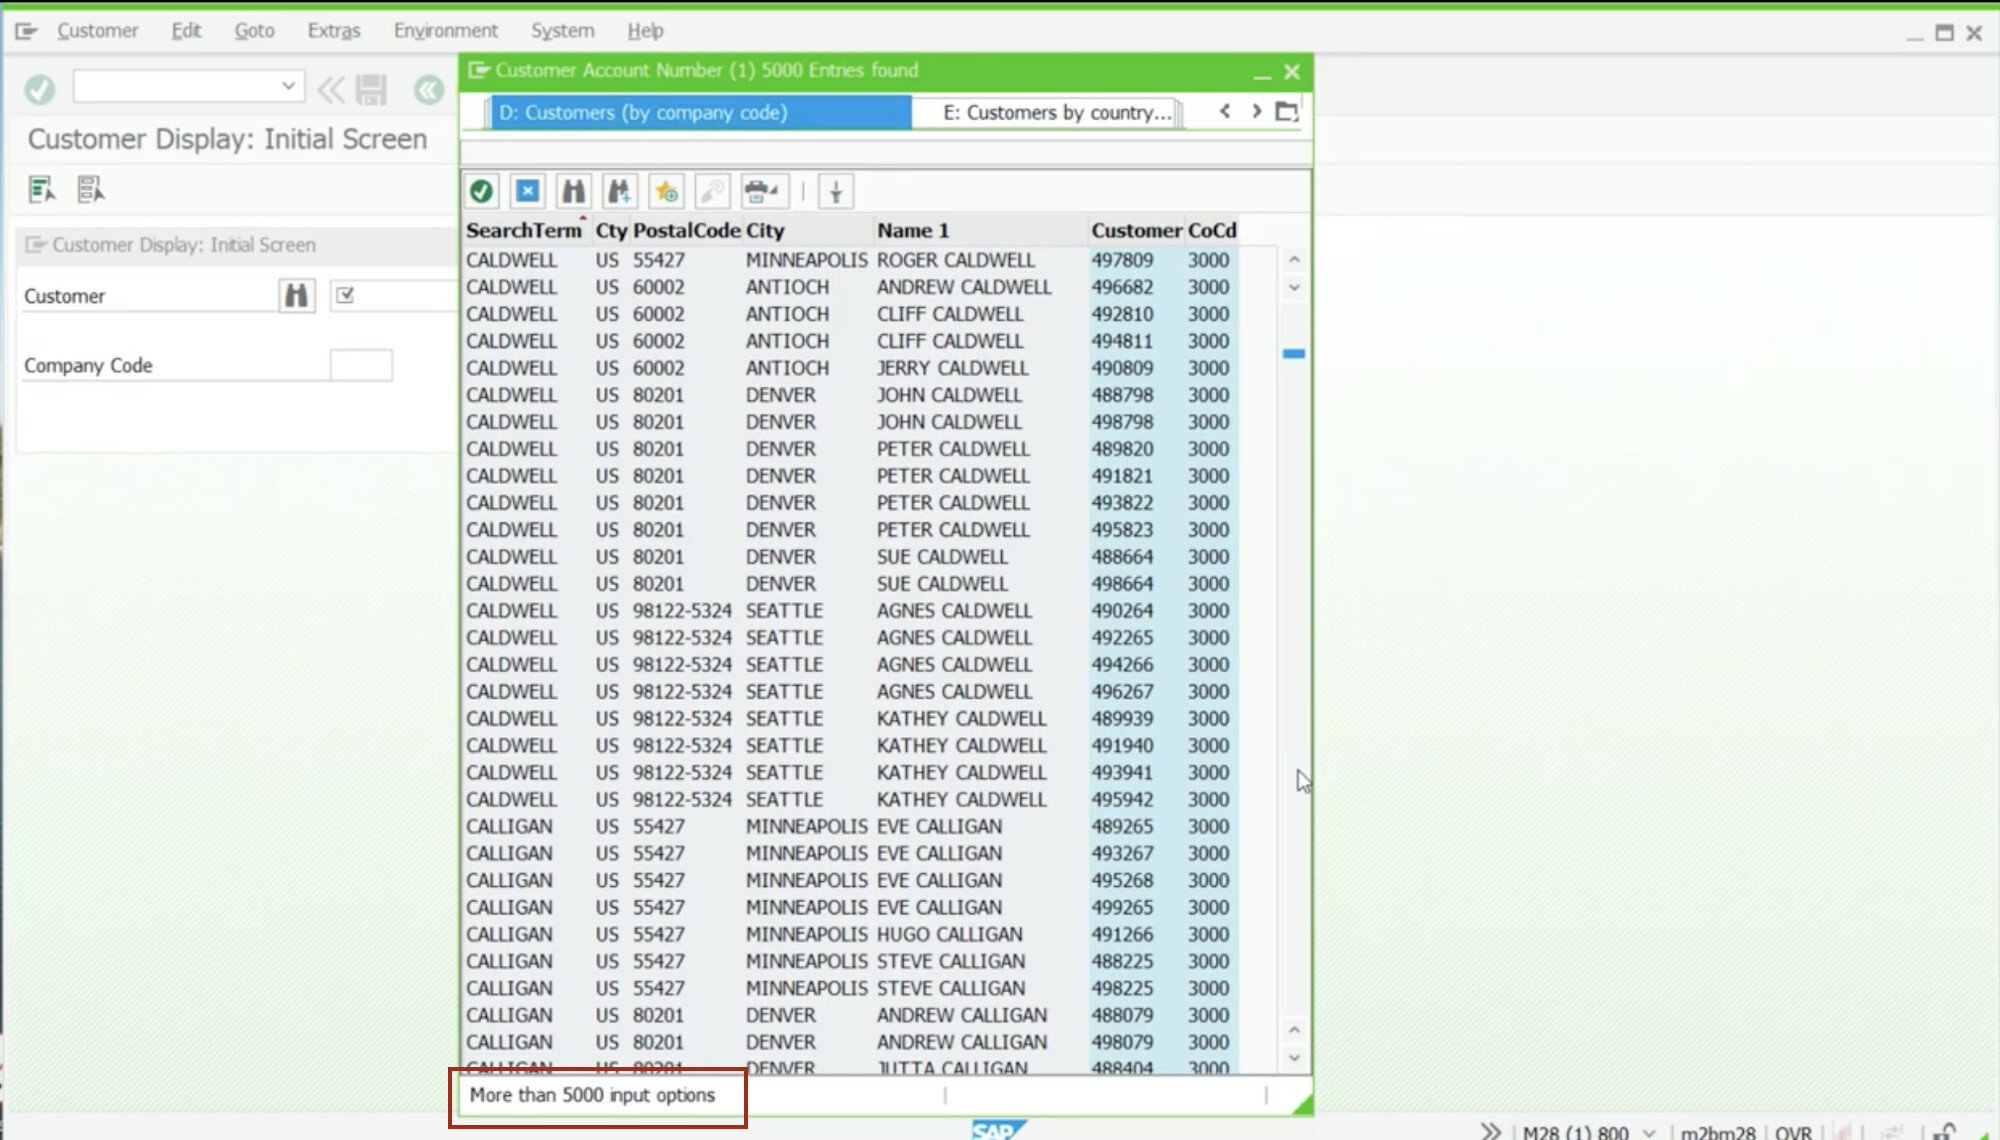Image resolution: width=2000 pixels, height=1140 pixels.
Task: Select ANDREW CALDWELL customer 496682
Action: [851, 287]
